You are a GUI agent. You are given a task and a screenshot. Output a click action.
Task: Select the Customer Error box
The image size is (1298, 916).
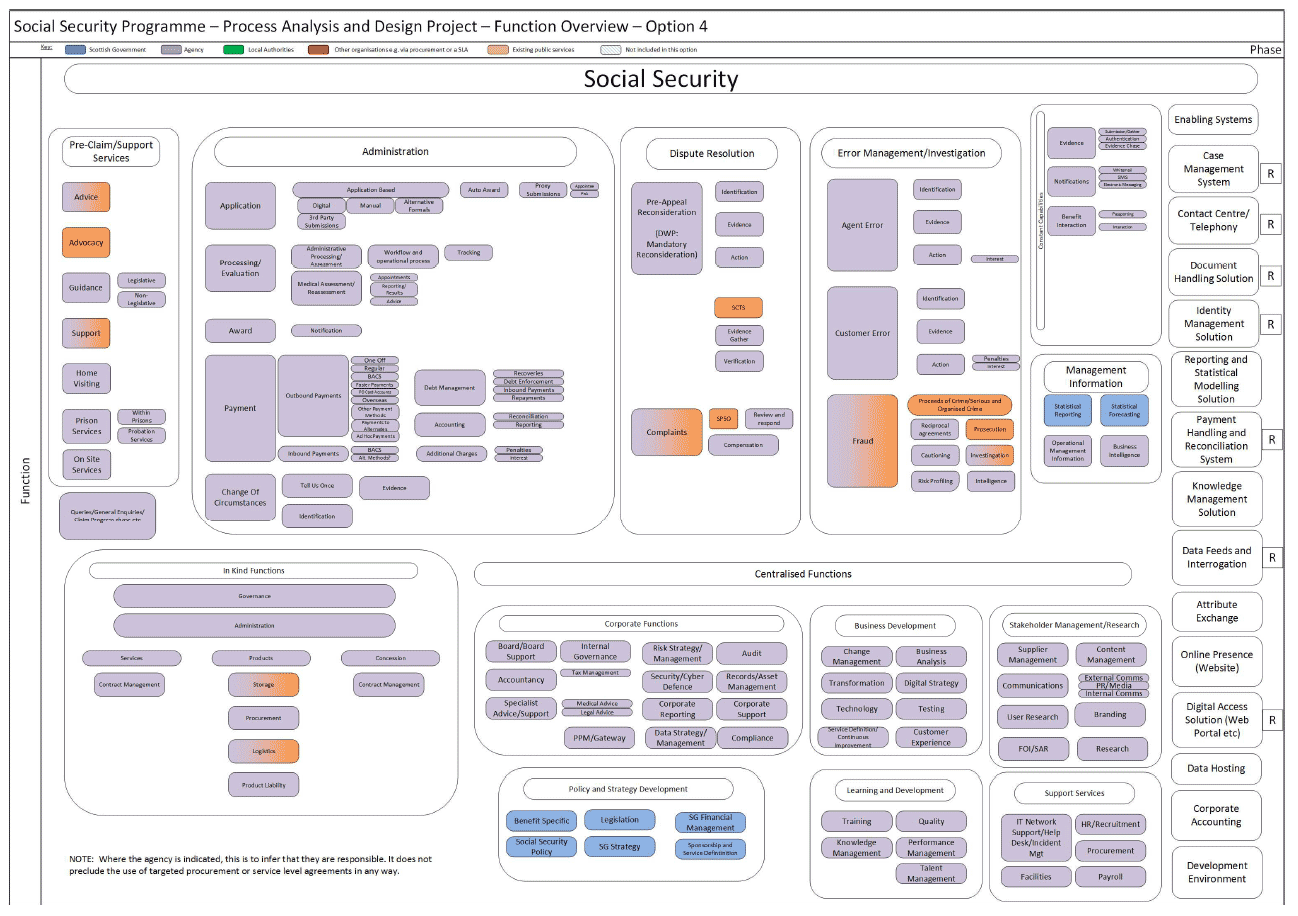pyautogui.click(x=862, y=333)
